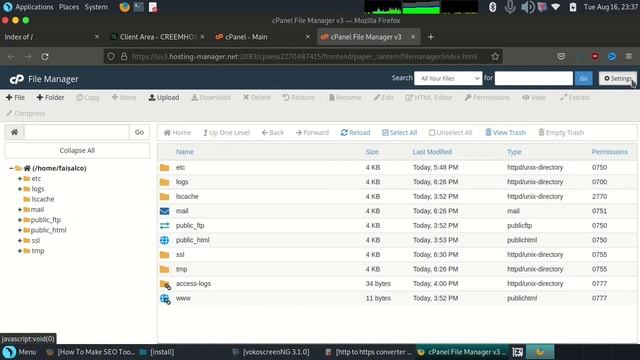Select the etc folder icon in list

(x=164, y=168)
